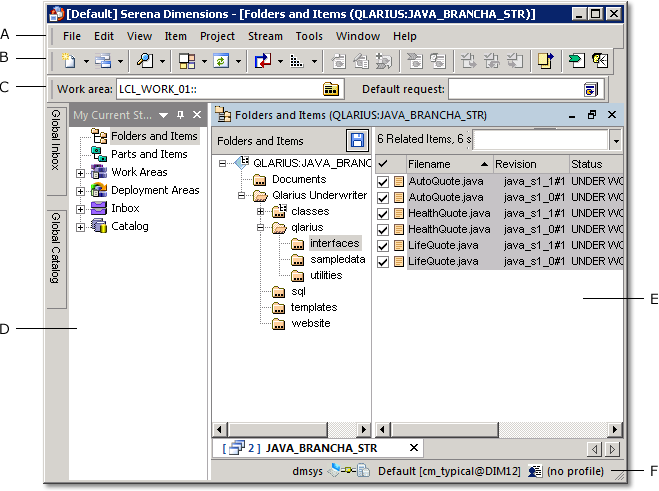Uncheck the first AutoQuote.java row checkbox
This screenshot has width=659, height=491.
[x=384, y=181]
